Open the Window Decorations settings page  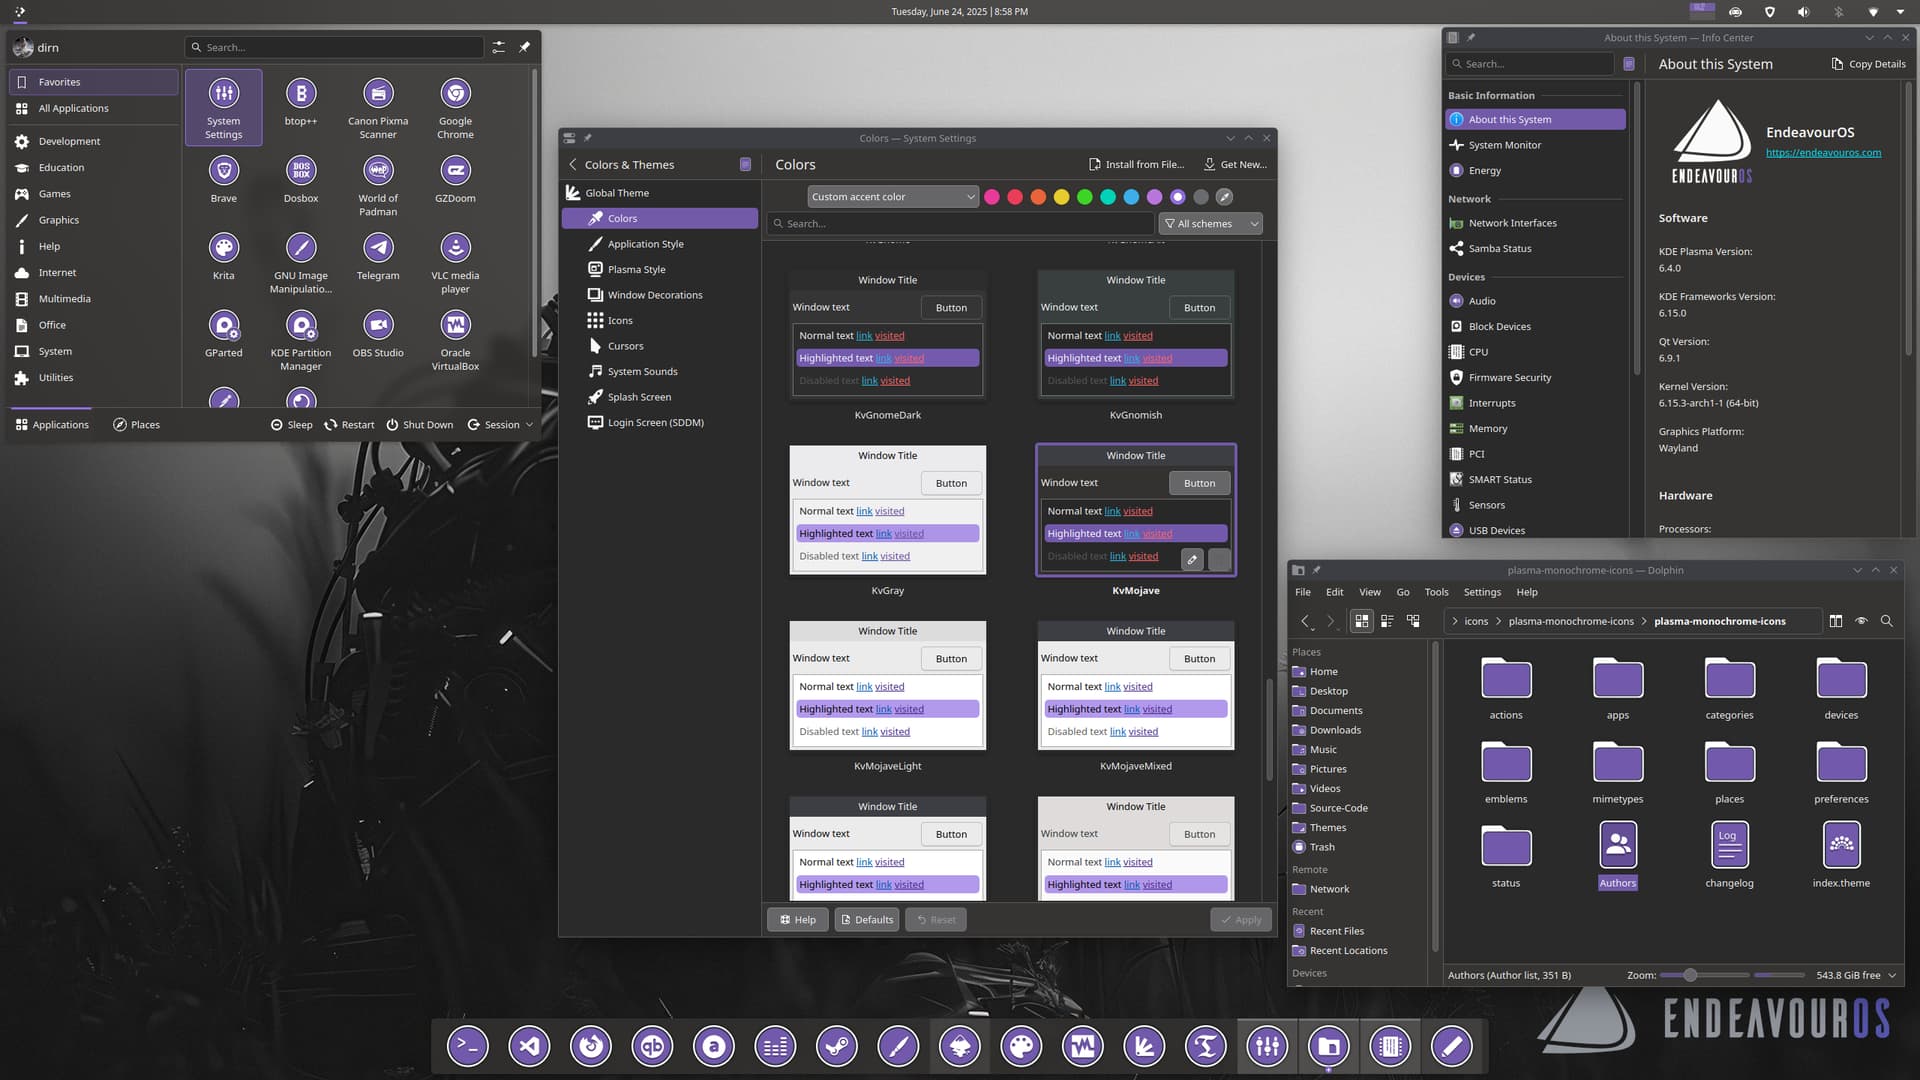pyautogui.click(x=655, y=295)
